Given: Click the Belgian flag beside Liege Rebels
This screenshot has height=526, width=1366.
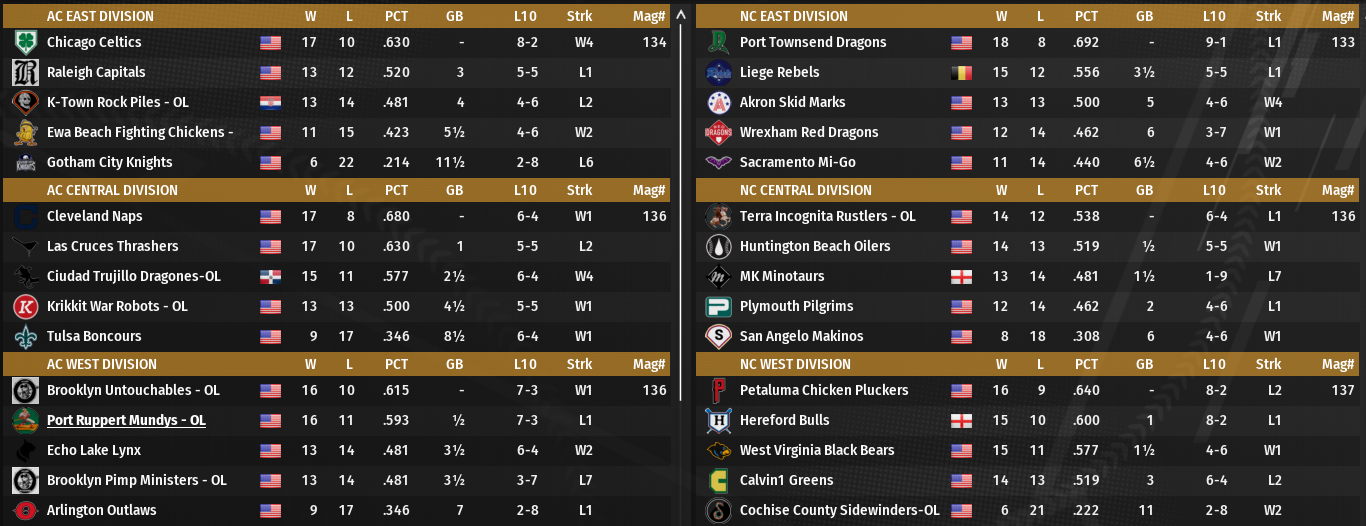Looking at the screenshot, I should tap(961, 73).
